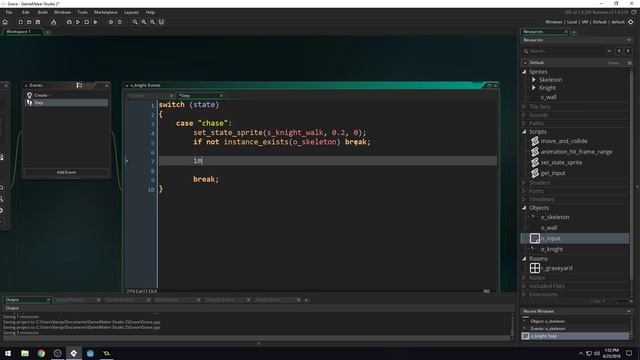The image size is (640, 360).
Task: Expand the Knight sprite group
Action: pos(533,88)
